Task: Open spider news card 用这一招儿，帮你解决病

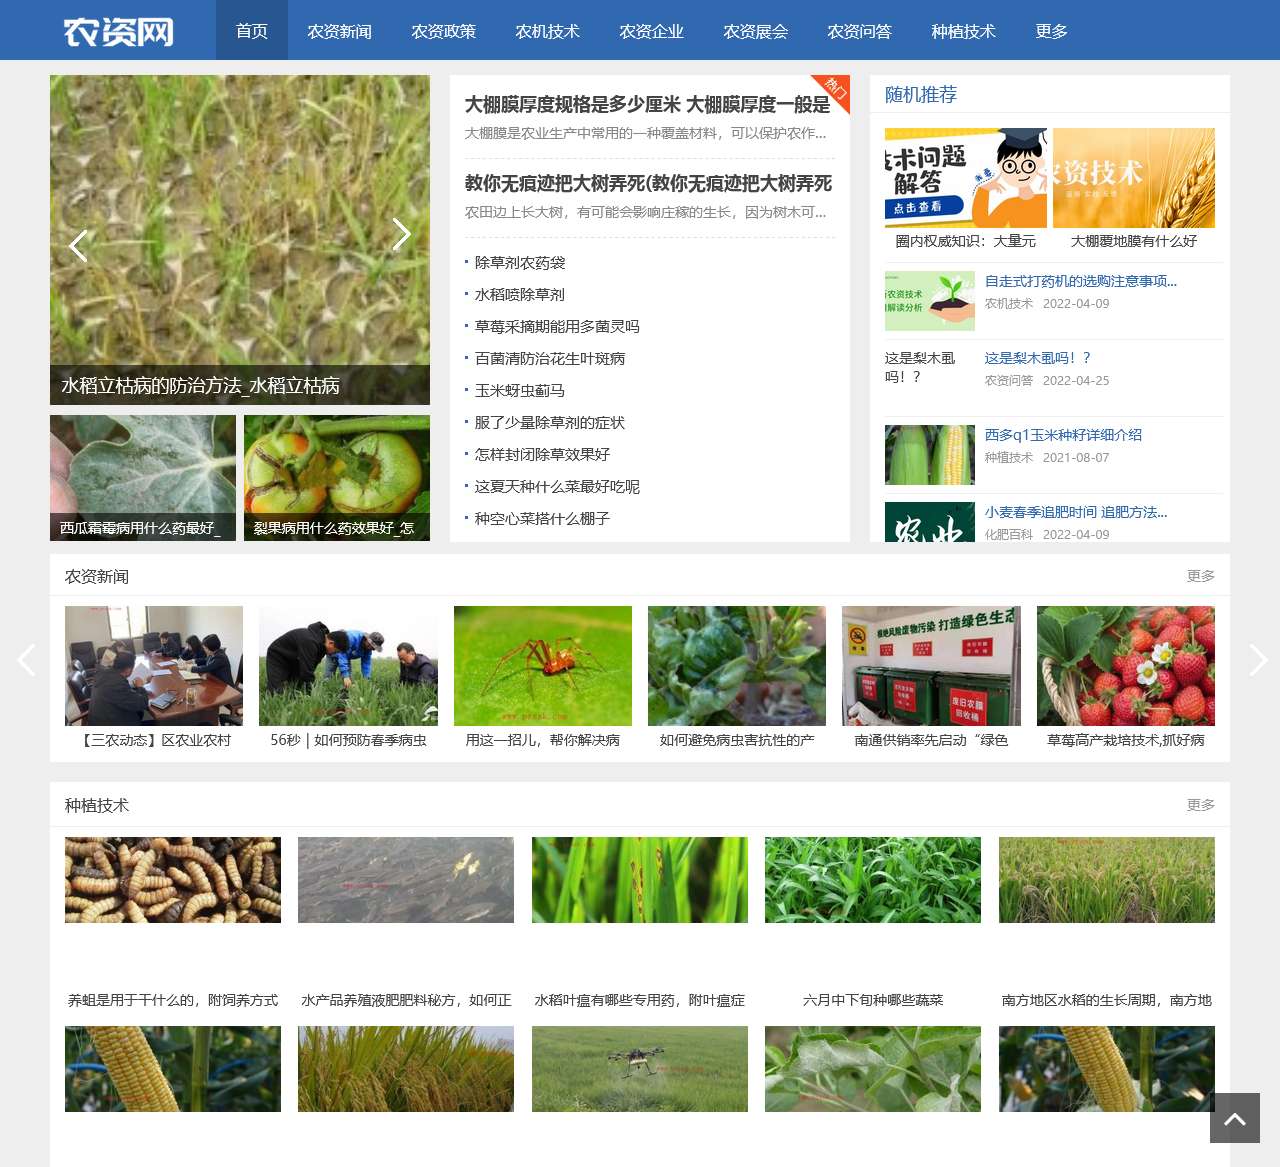Action: 543,678
